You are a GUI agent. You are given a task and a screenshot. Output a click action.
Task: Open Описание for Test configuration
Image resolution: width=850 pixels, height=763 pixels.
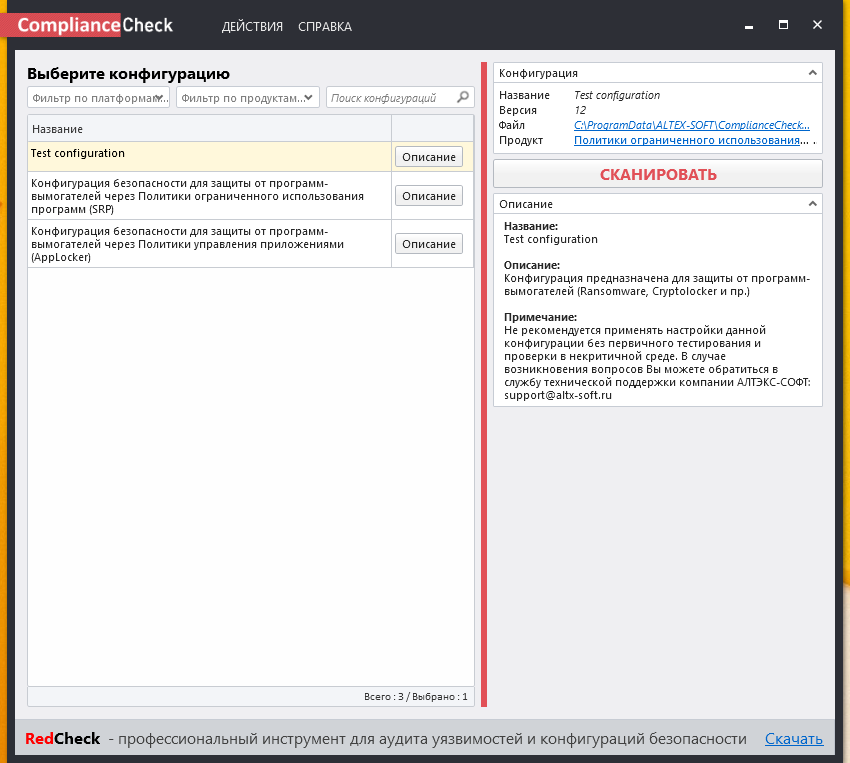pos(429,157)
